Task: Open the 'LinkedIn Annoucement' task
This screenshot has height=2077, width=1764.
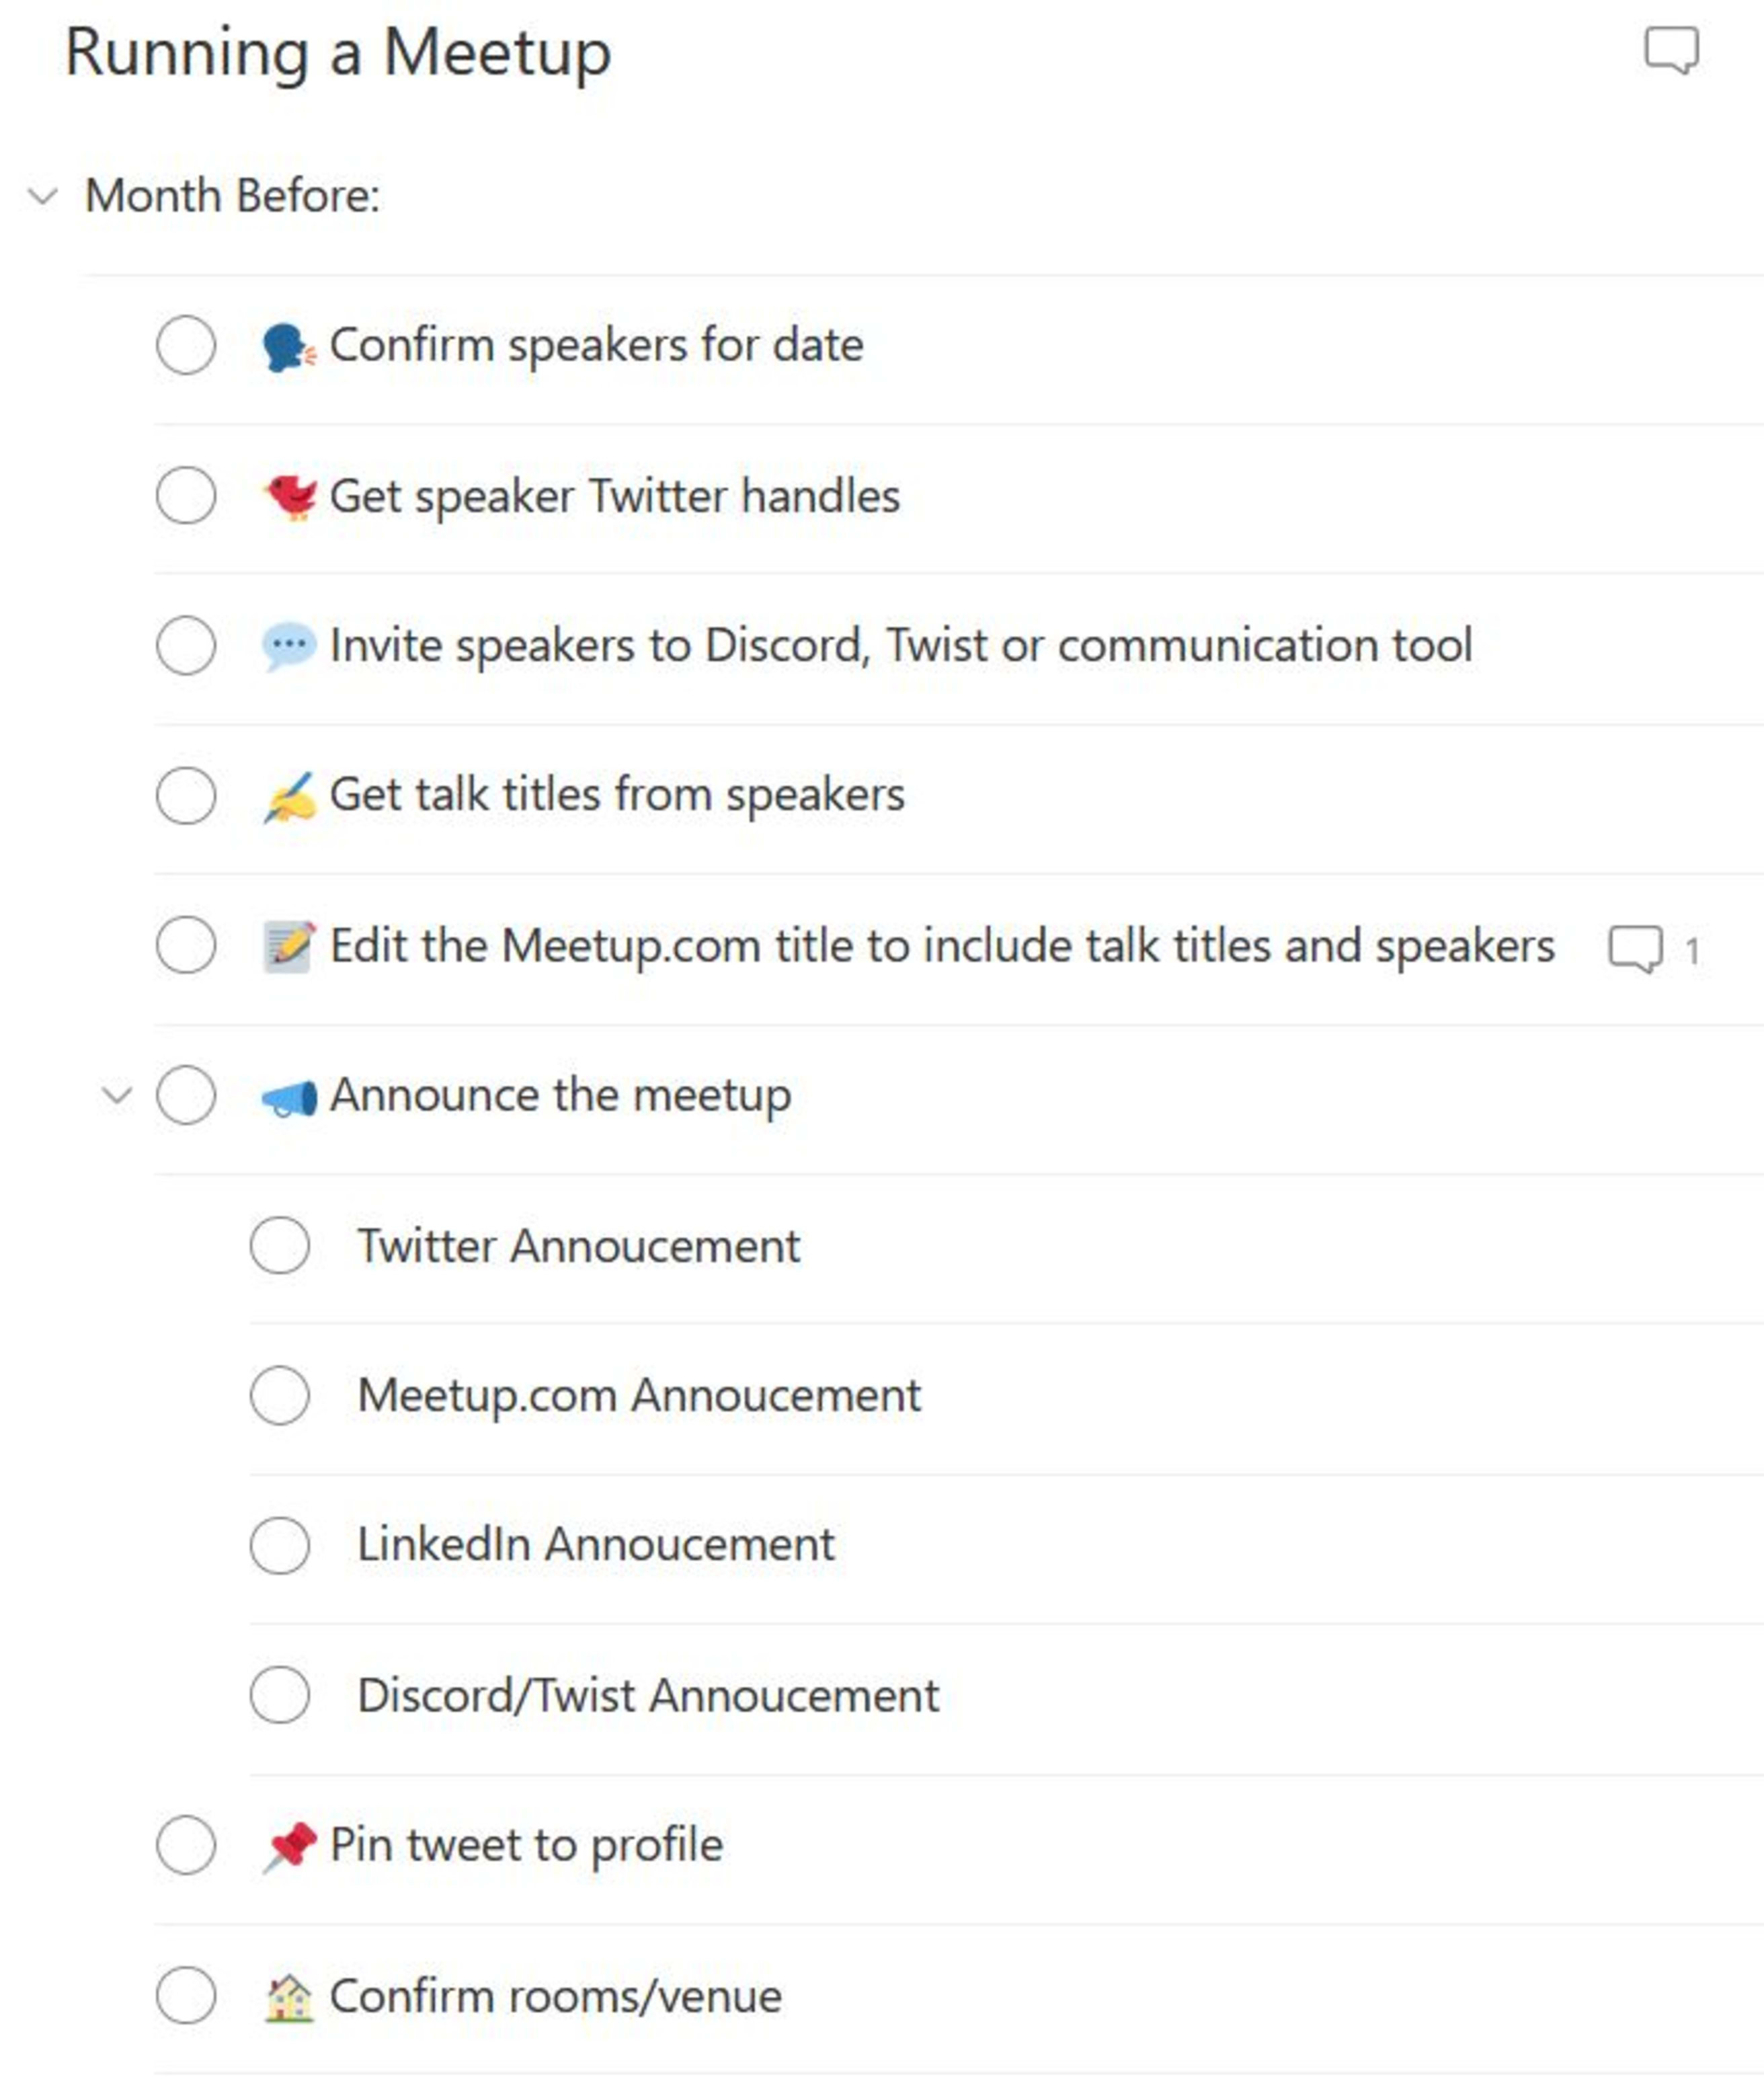Action: point(594,1545)
